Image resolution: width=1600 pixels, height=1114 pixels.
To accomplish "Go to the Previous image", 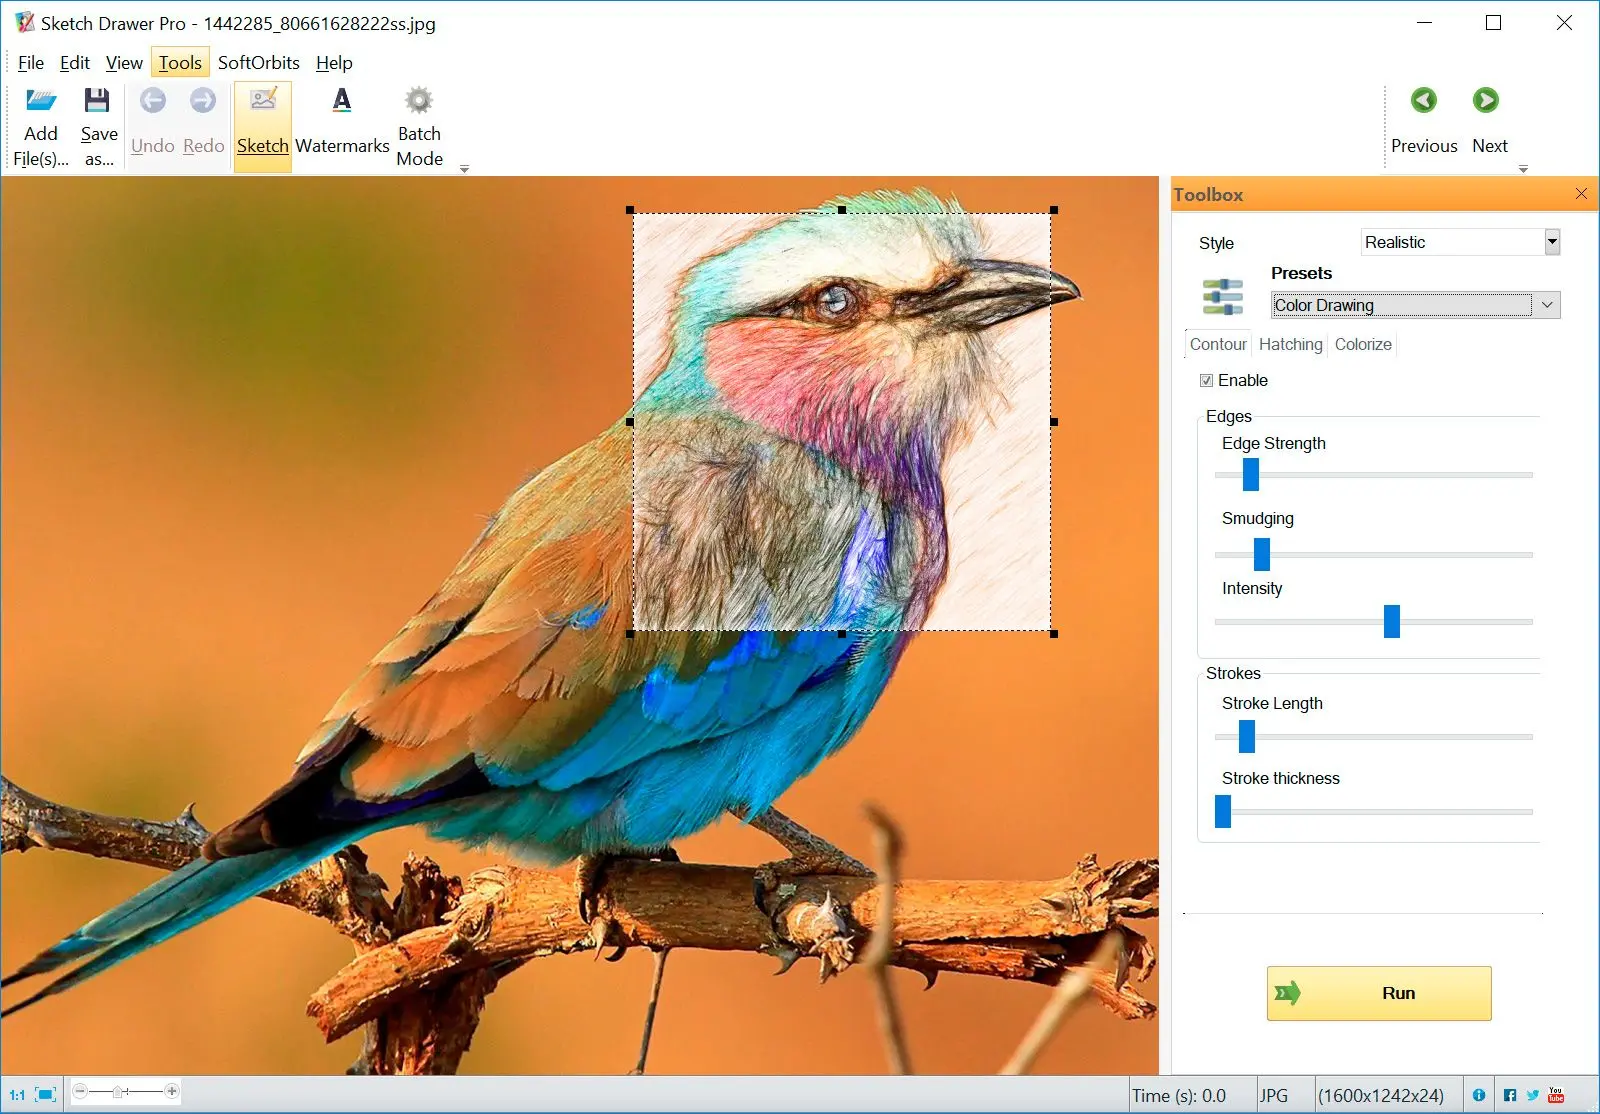I will 1423,101.
